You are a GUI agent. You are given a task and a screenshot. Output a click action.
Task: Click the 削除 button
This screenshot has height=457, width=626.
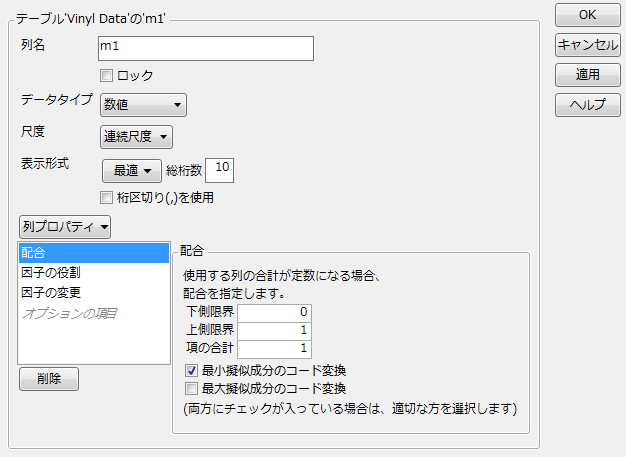click(49, 379)
